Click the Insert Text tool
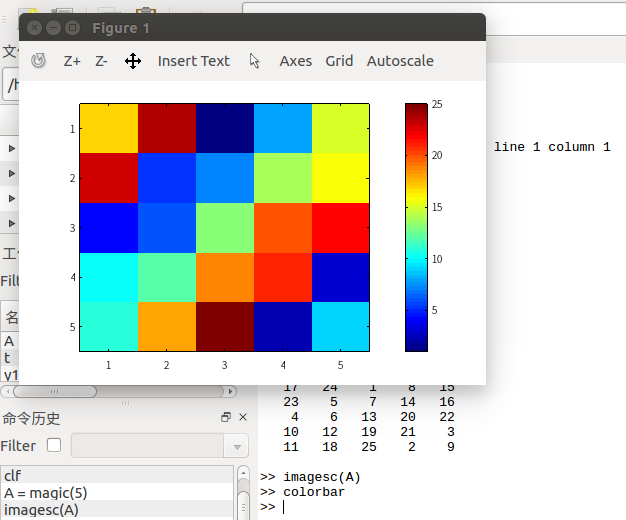 click(x=194, y=61)
